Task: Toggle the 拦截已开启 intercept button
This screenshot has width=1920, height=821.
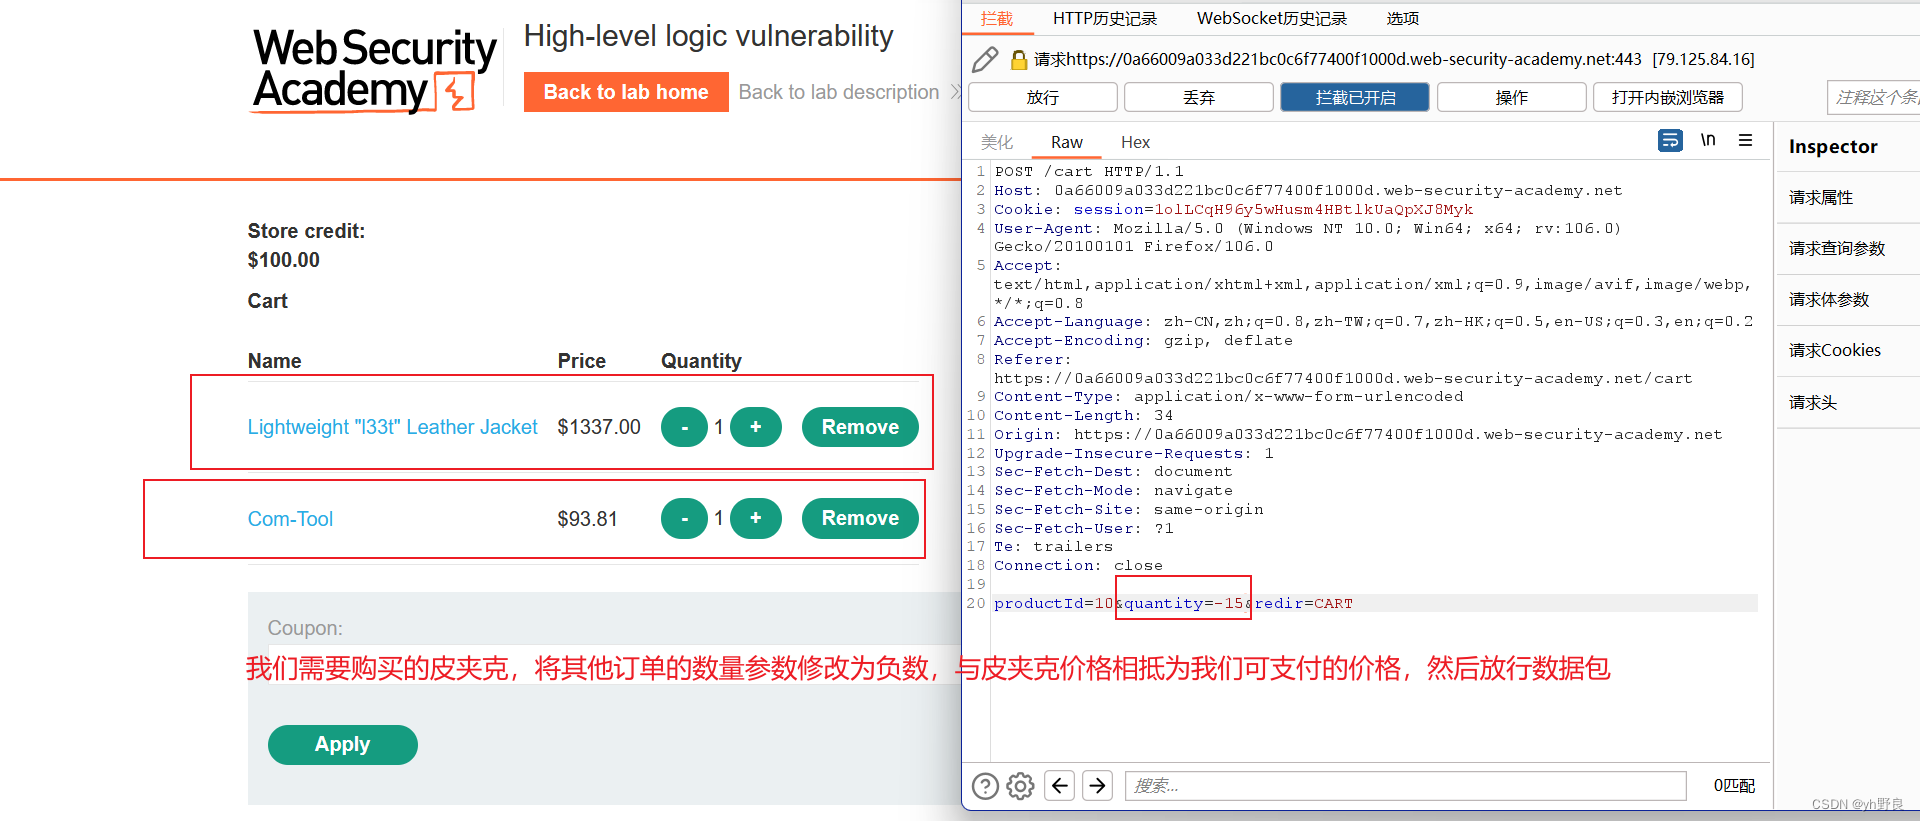Action: [1355, 97]
